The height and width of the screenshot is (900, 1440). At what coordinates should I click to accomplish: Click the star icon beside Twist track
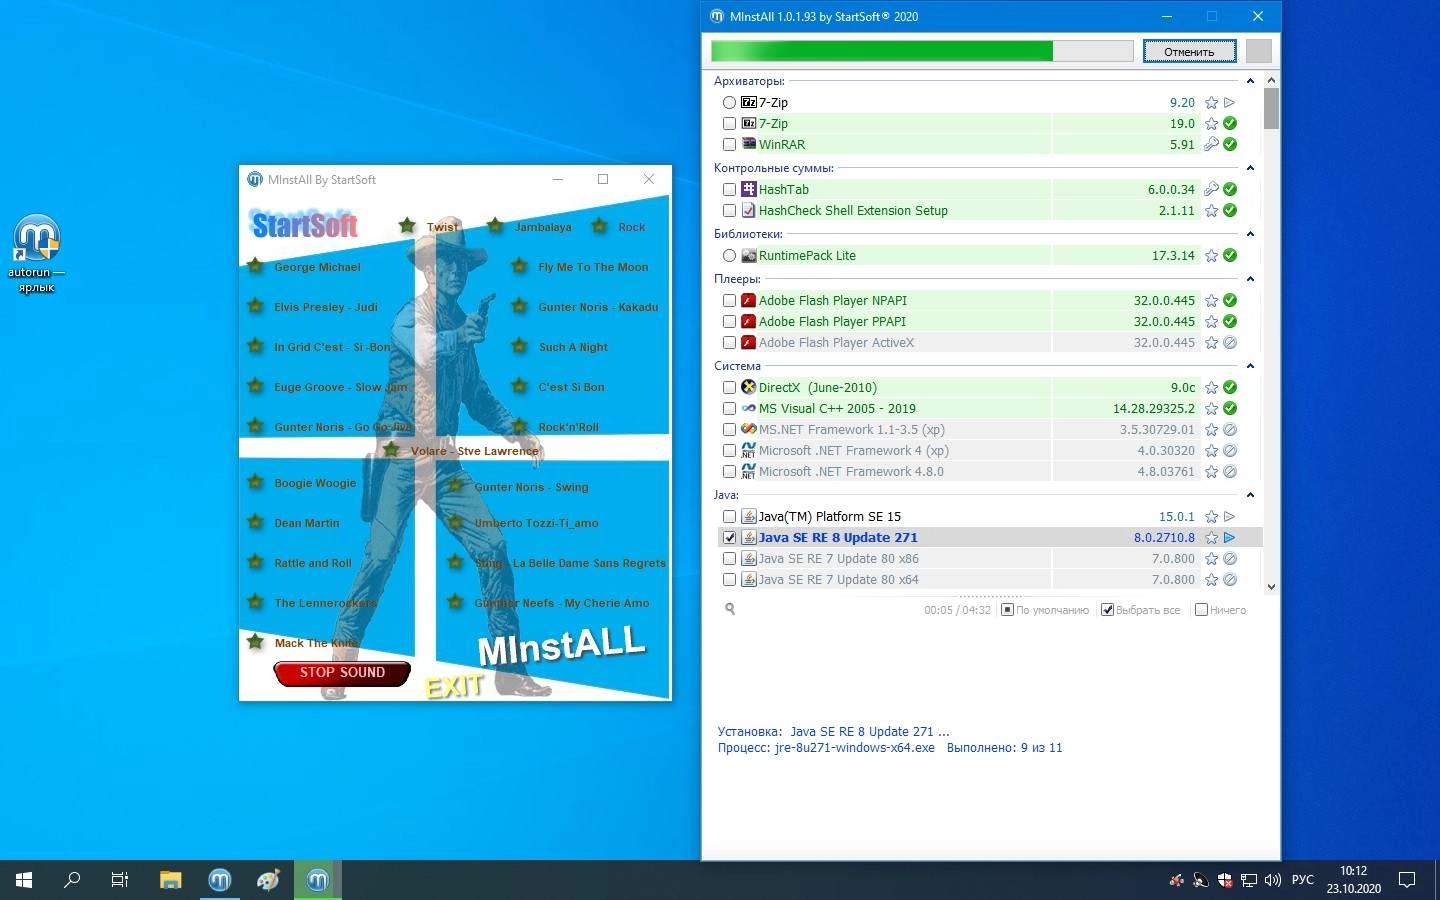[407, 225]
